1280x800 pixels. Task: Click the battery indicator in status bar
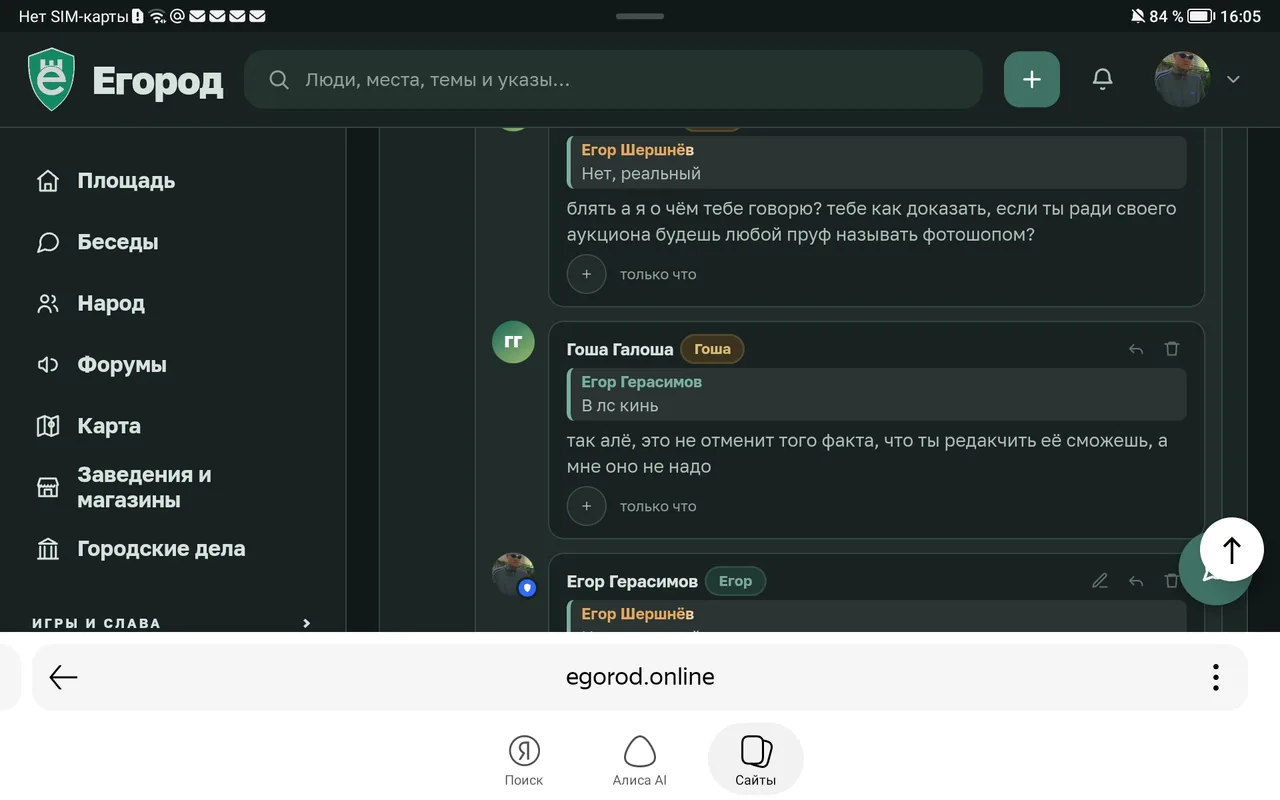(x=1201, y=16)
